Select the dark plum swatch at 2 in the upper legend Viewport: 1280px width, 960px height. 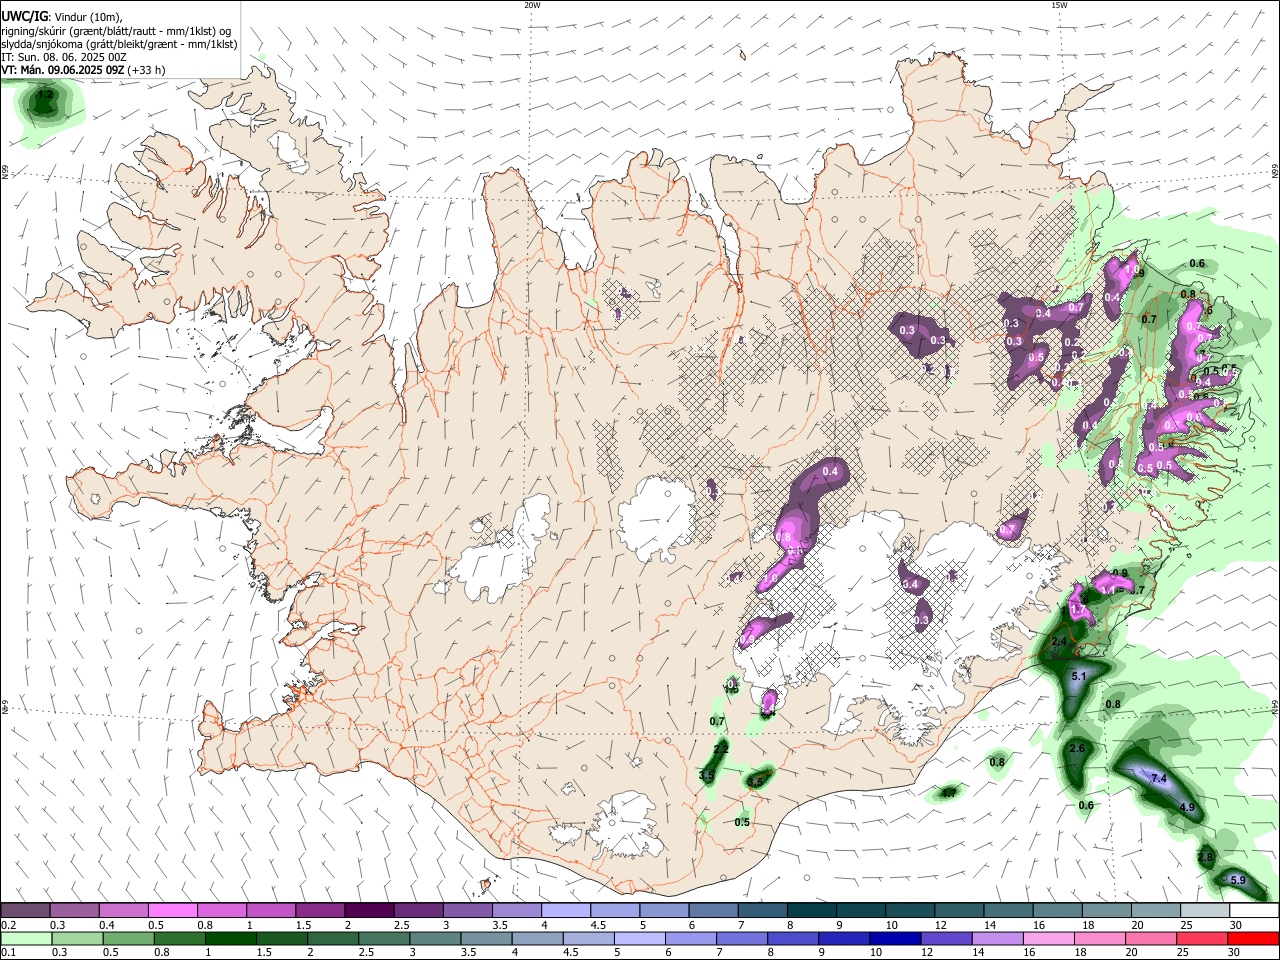coord(368,911)
